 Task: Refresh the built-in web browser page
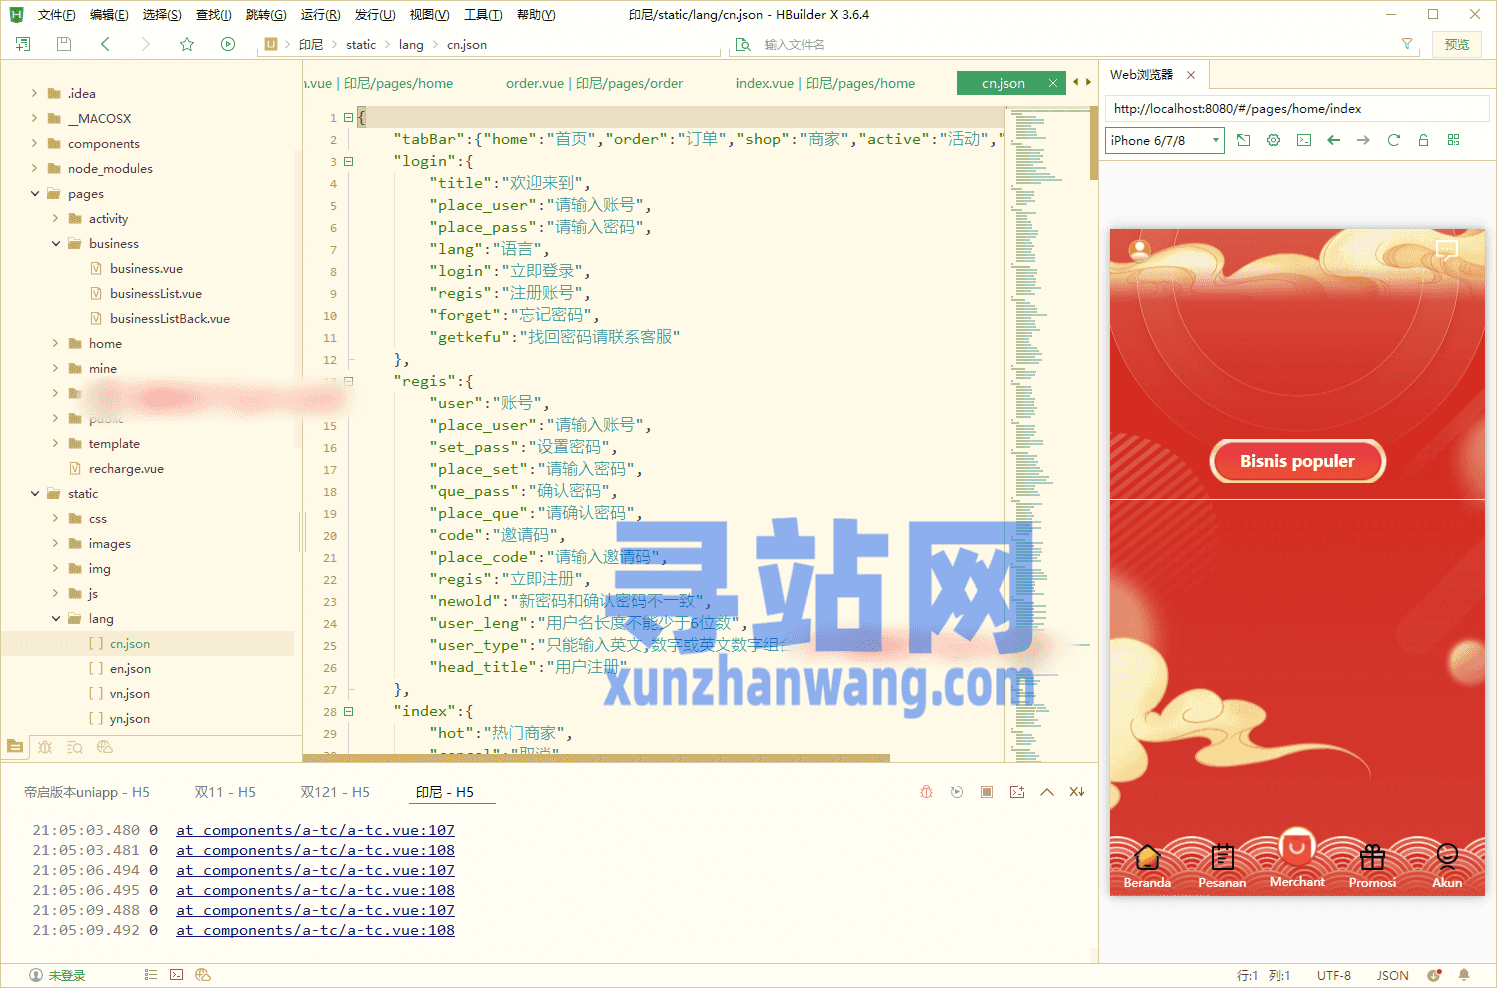[1393, 140]
